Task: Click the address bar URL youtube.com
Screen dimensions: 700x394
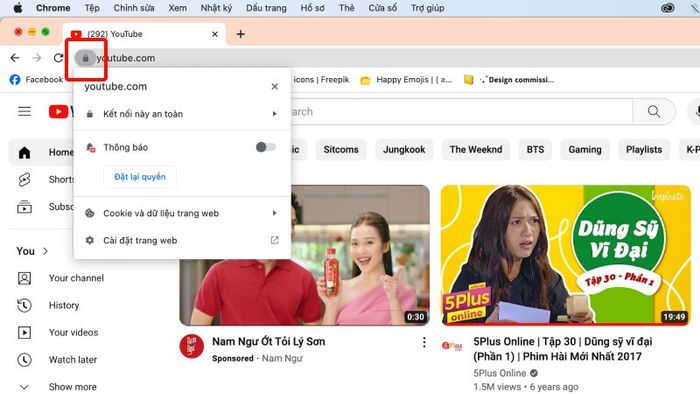Action: (x=126, y=58)
